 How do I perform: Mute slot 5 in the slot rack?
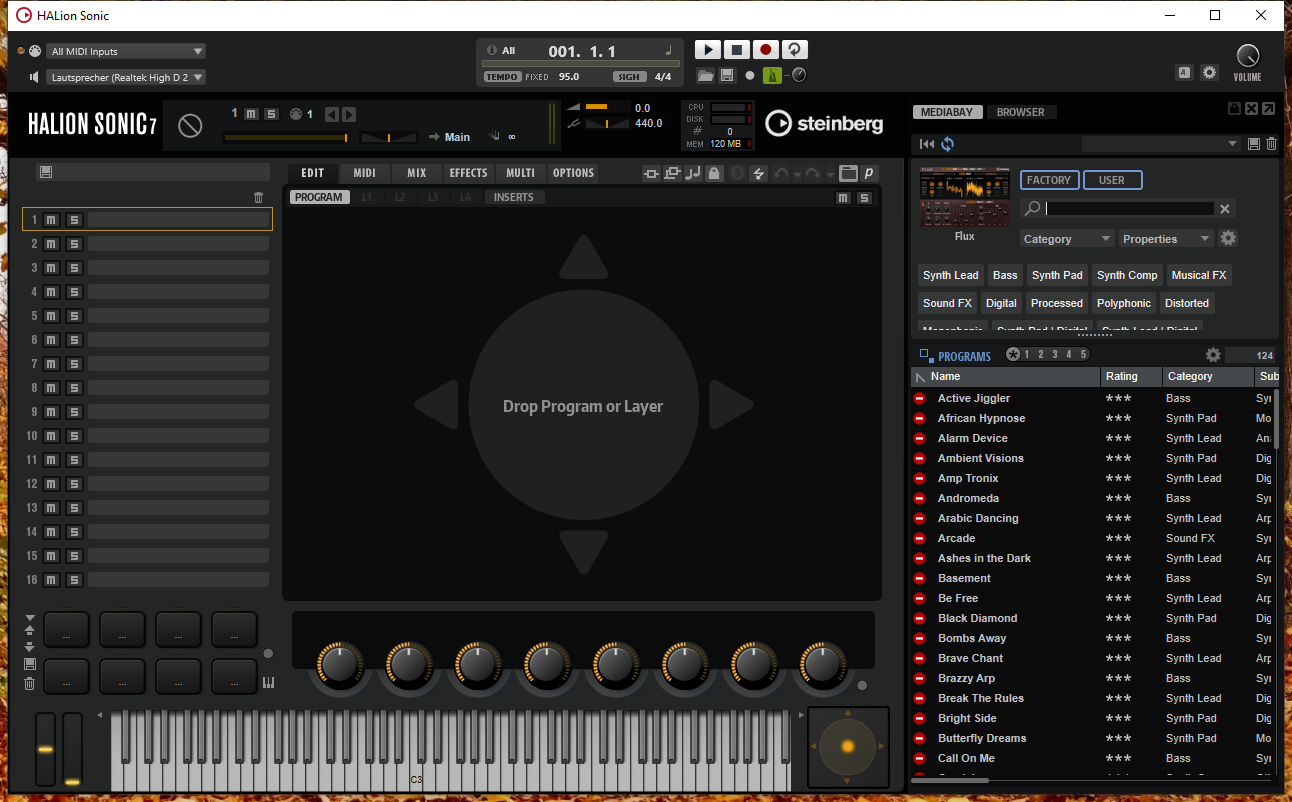click(x=51, y=316)
